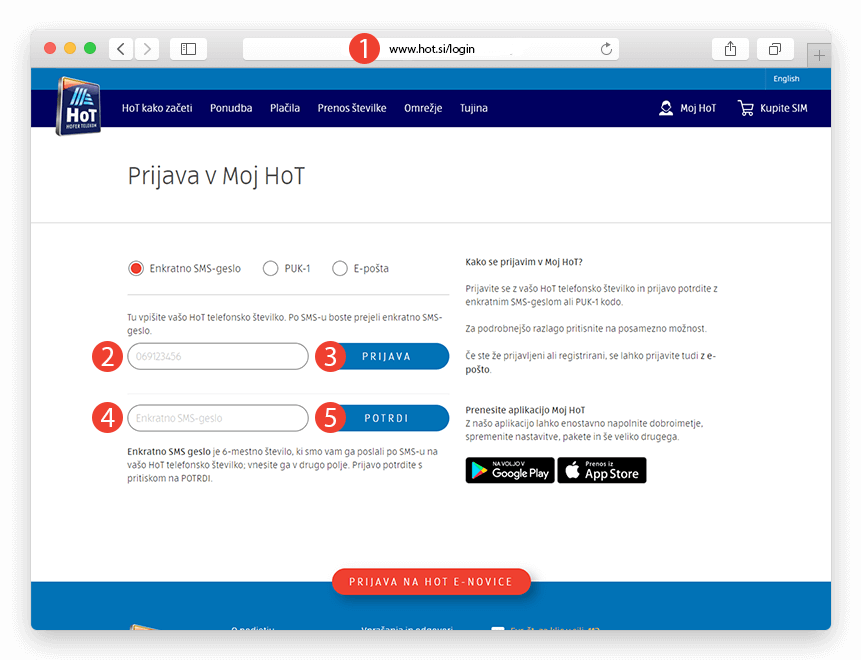Viewport: 861px width, 660px height.
Task: Open the Google Play store badge
Action: point(510,470)
